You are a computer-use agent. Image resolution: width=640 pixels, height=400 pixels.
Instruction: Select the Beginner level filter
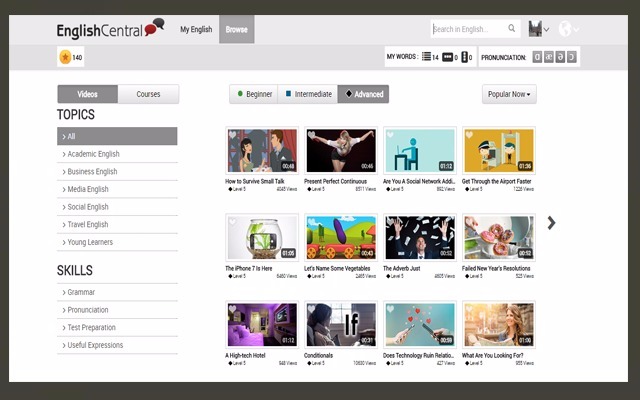[253, 94]
